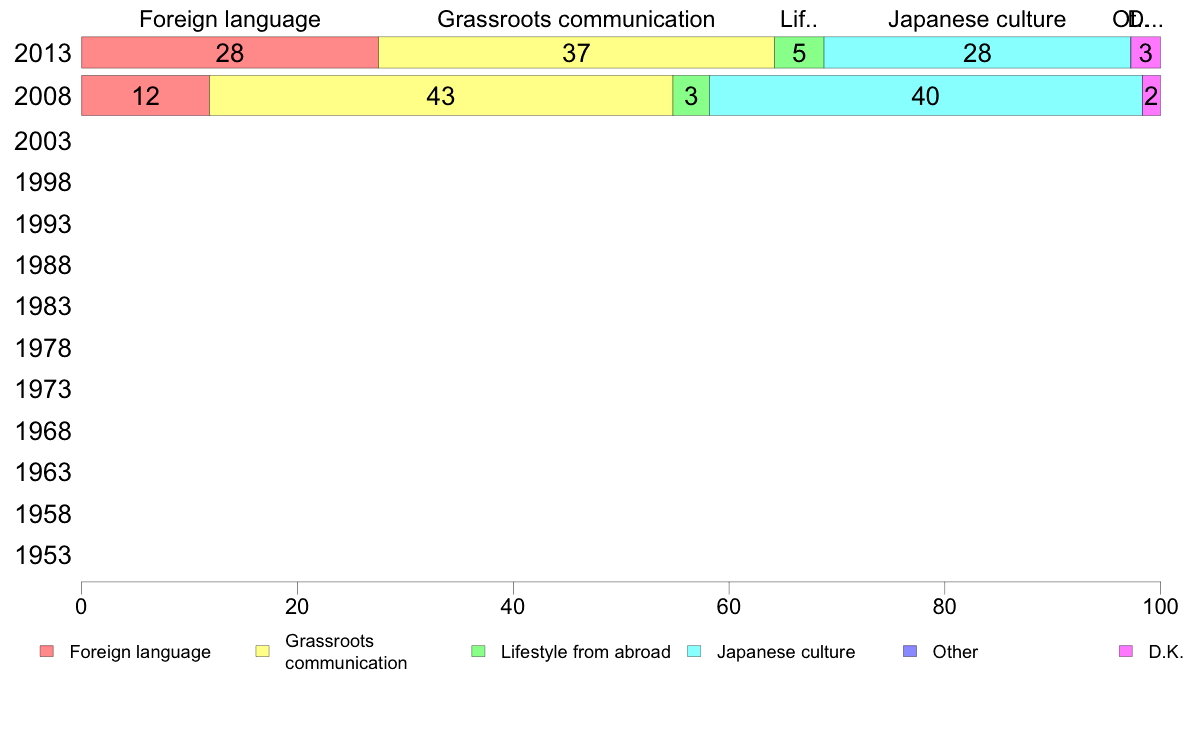
Task: Select the 2013 Grassroots communication segment showing 37
Action: pos(577,52)
